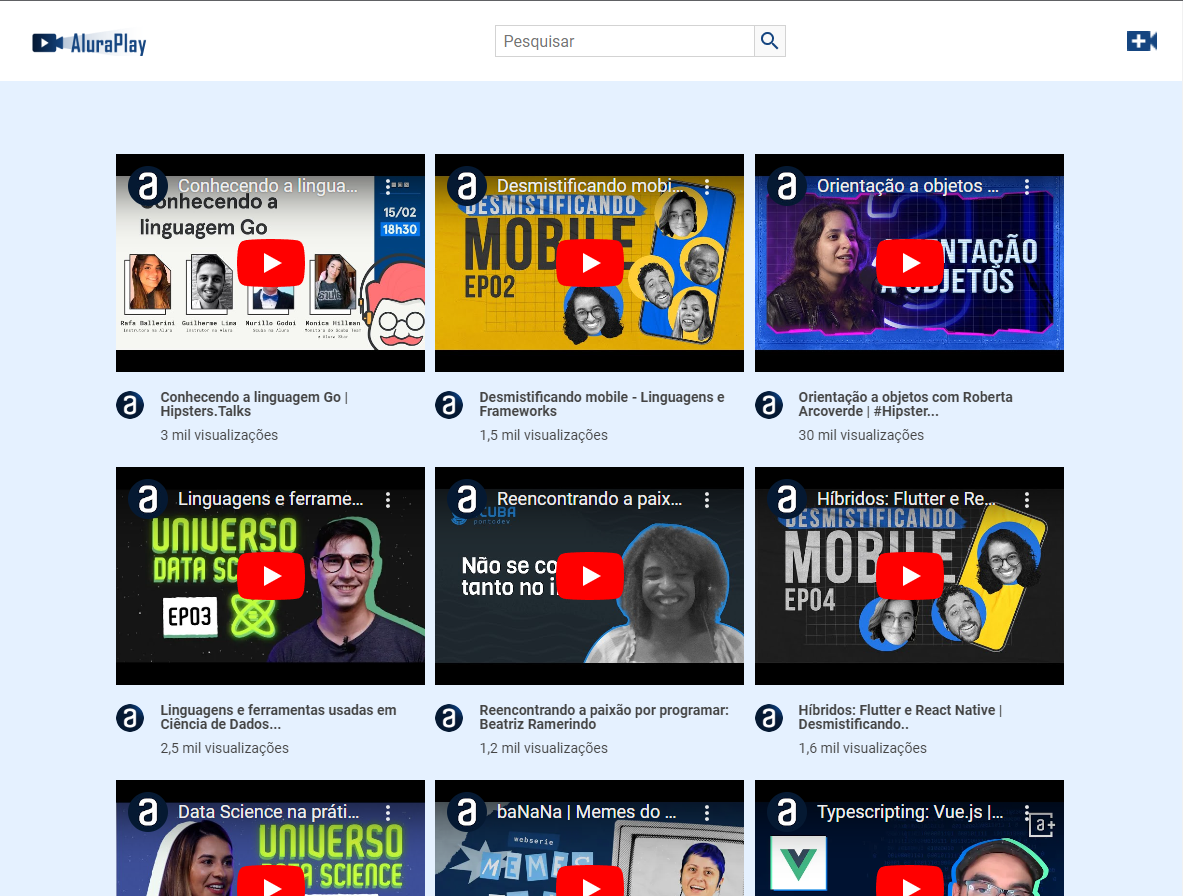The image size is (1183, 896).
Task: Open options menu on Conhecendo a lingua... embed
Action: tap(388, 186)
